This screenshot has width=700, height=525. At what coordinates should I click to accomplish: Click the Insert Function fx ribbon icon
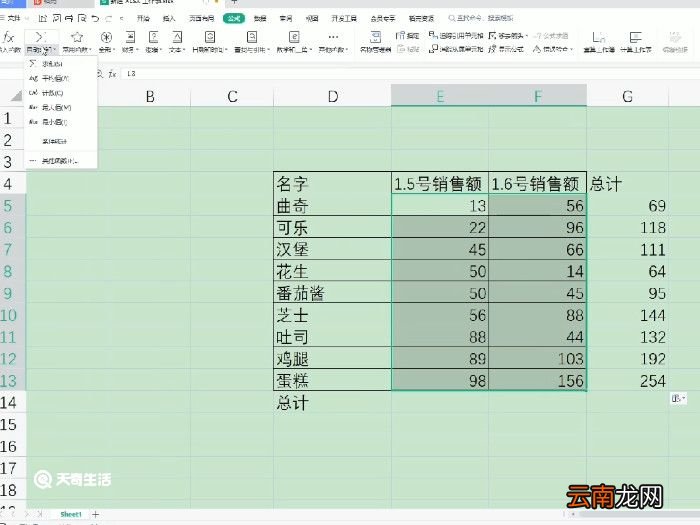[x=8, y=37]
